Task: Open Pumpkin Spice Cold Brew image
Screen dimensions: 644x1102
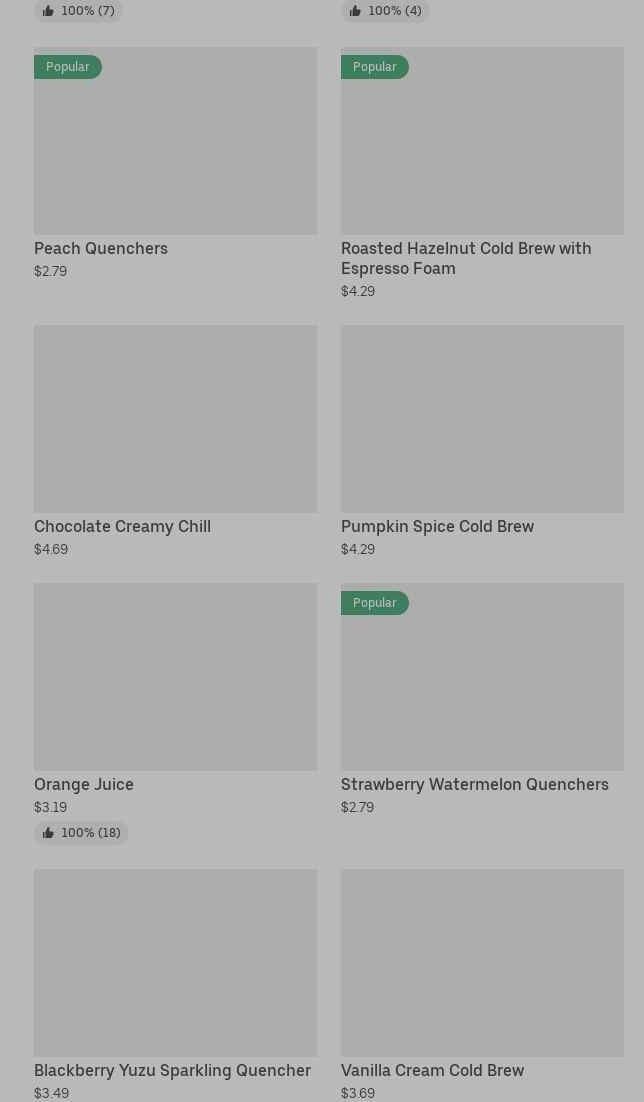Action: coord(482,418)
